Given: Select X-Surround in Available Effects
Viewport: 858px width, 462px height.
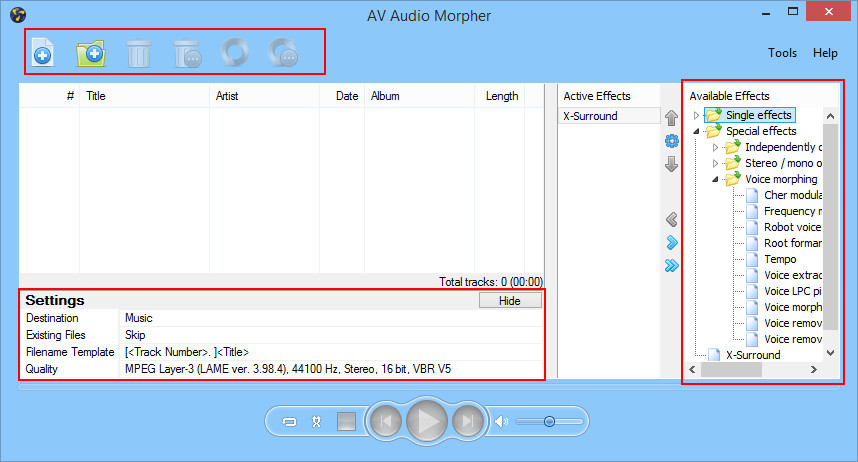Looking at the screenshot, I should click(753, 355).
